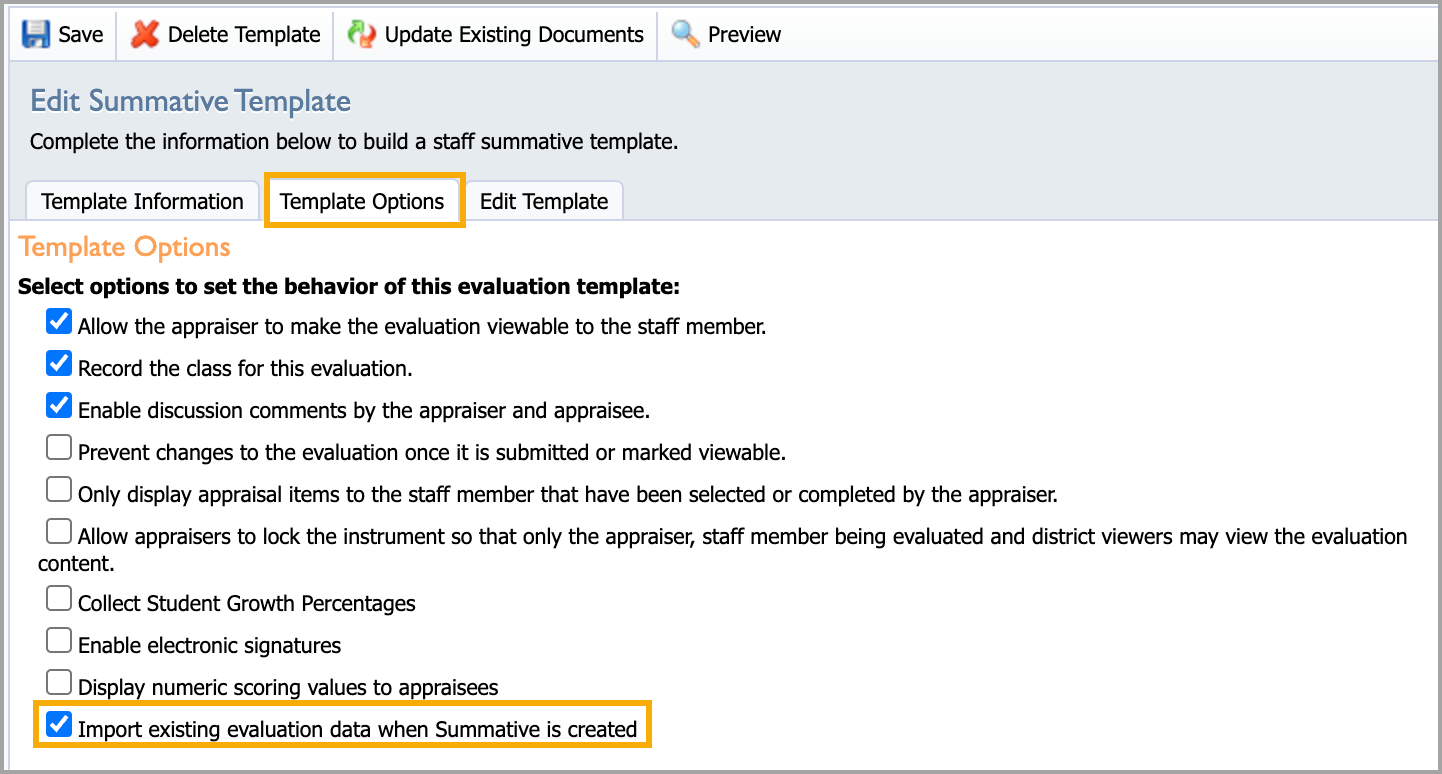Uncheck allow appraiser to make evaluation viewable
This screenshot has width=1442, height=774.
(60, 321)
